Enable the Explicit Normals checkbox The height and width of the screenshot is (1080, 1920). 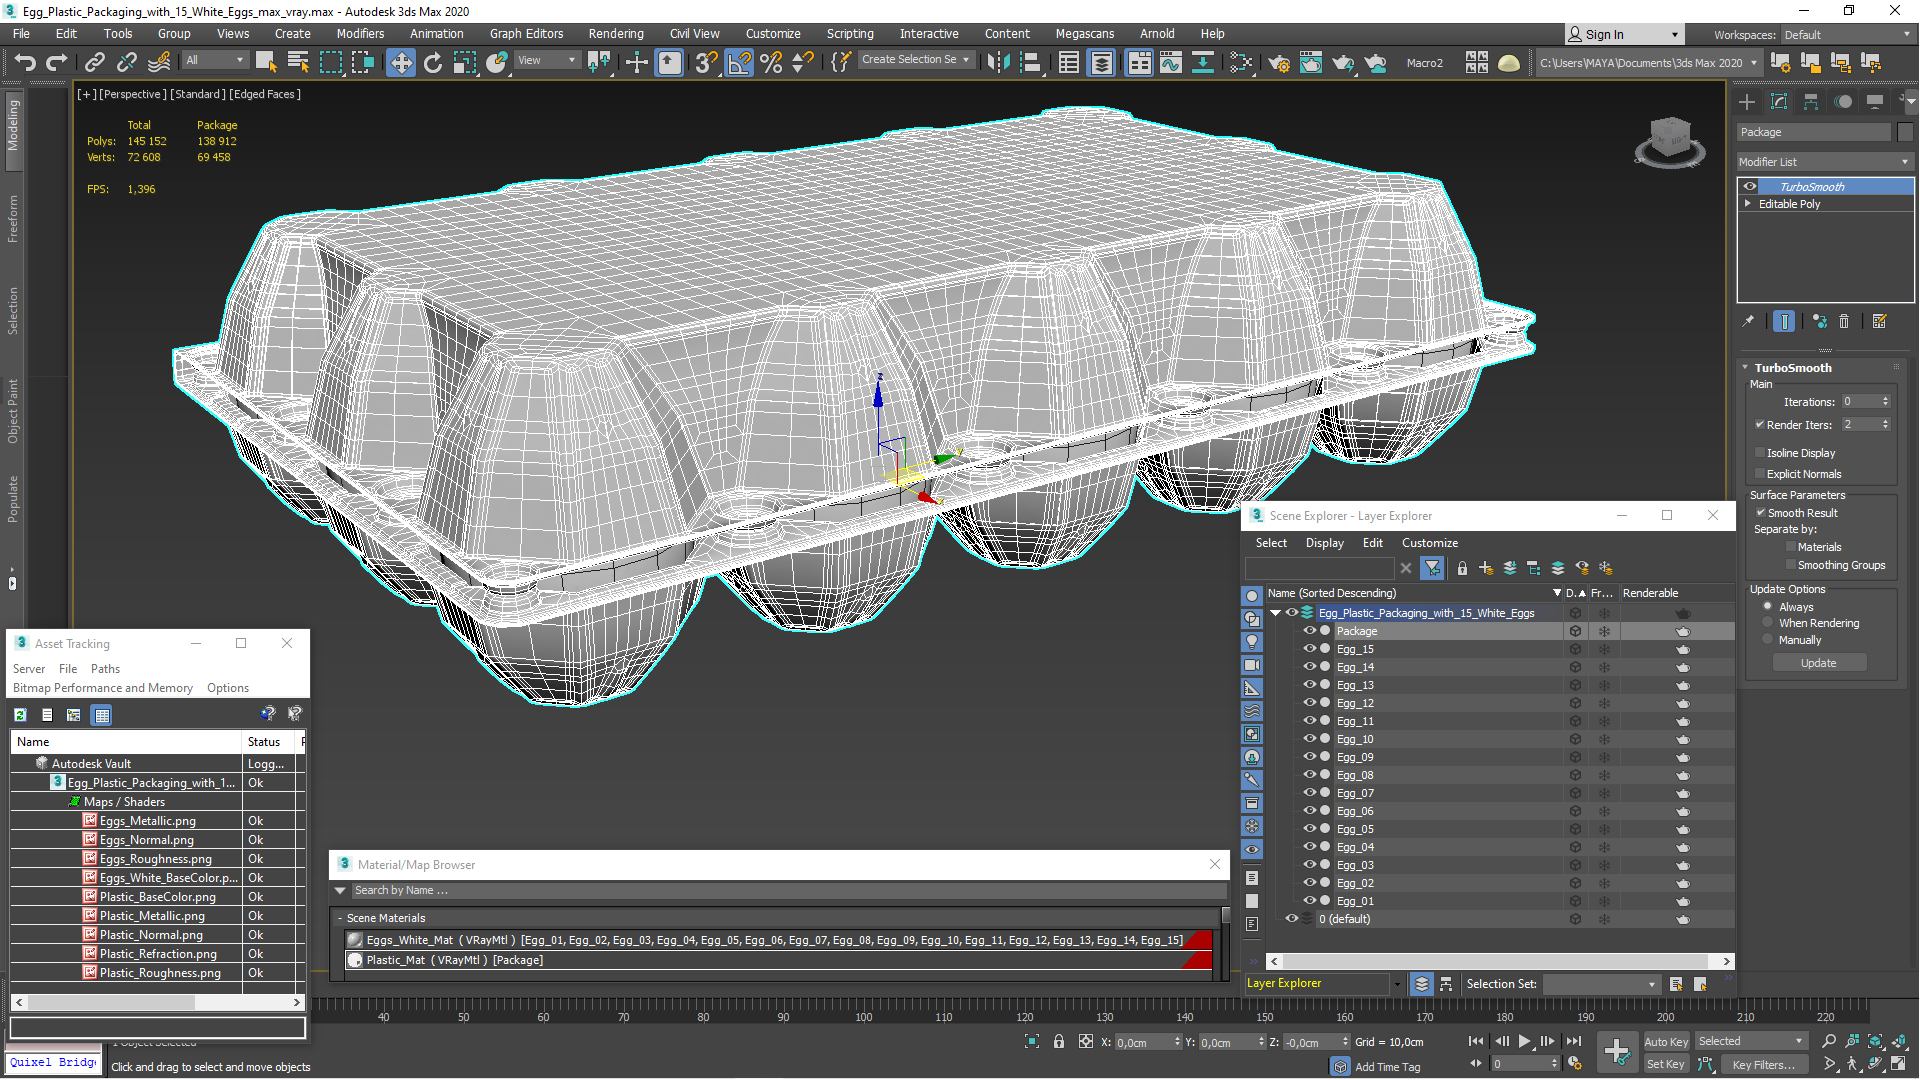coord(1760,474)
